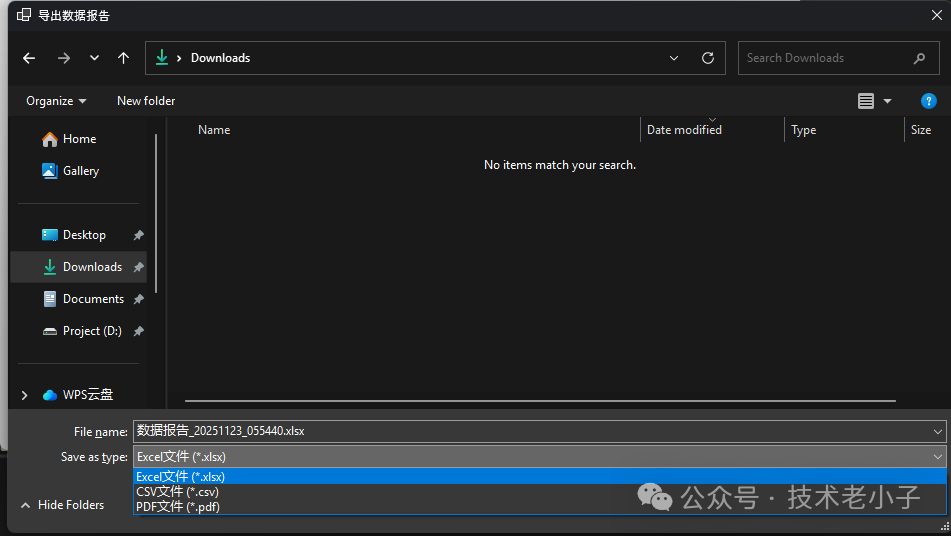Image resolution: width=951 pixels, height=536 pixels.
Task: Open the Help question mark icon
Action: coord(928,101)
